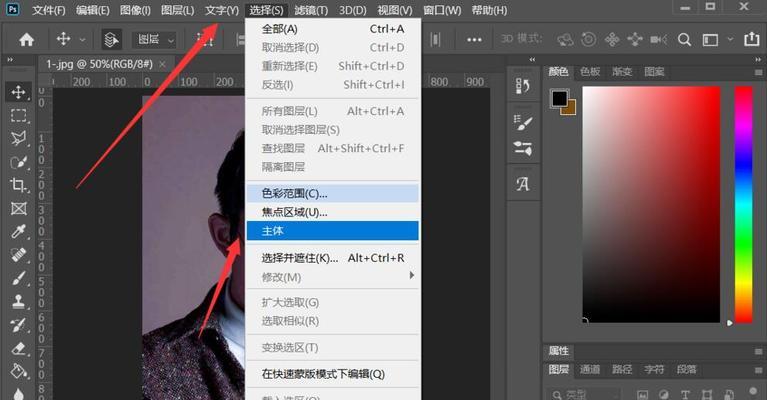Viewport: 767px width, 400px height.
Task: Expand the left toolbar double arrows
Action: tap(10, 60)
